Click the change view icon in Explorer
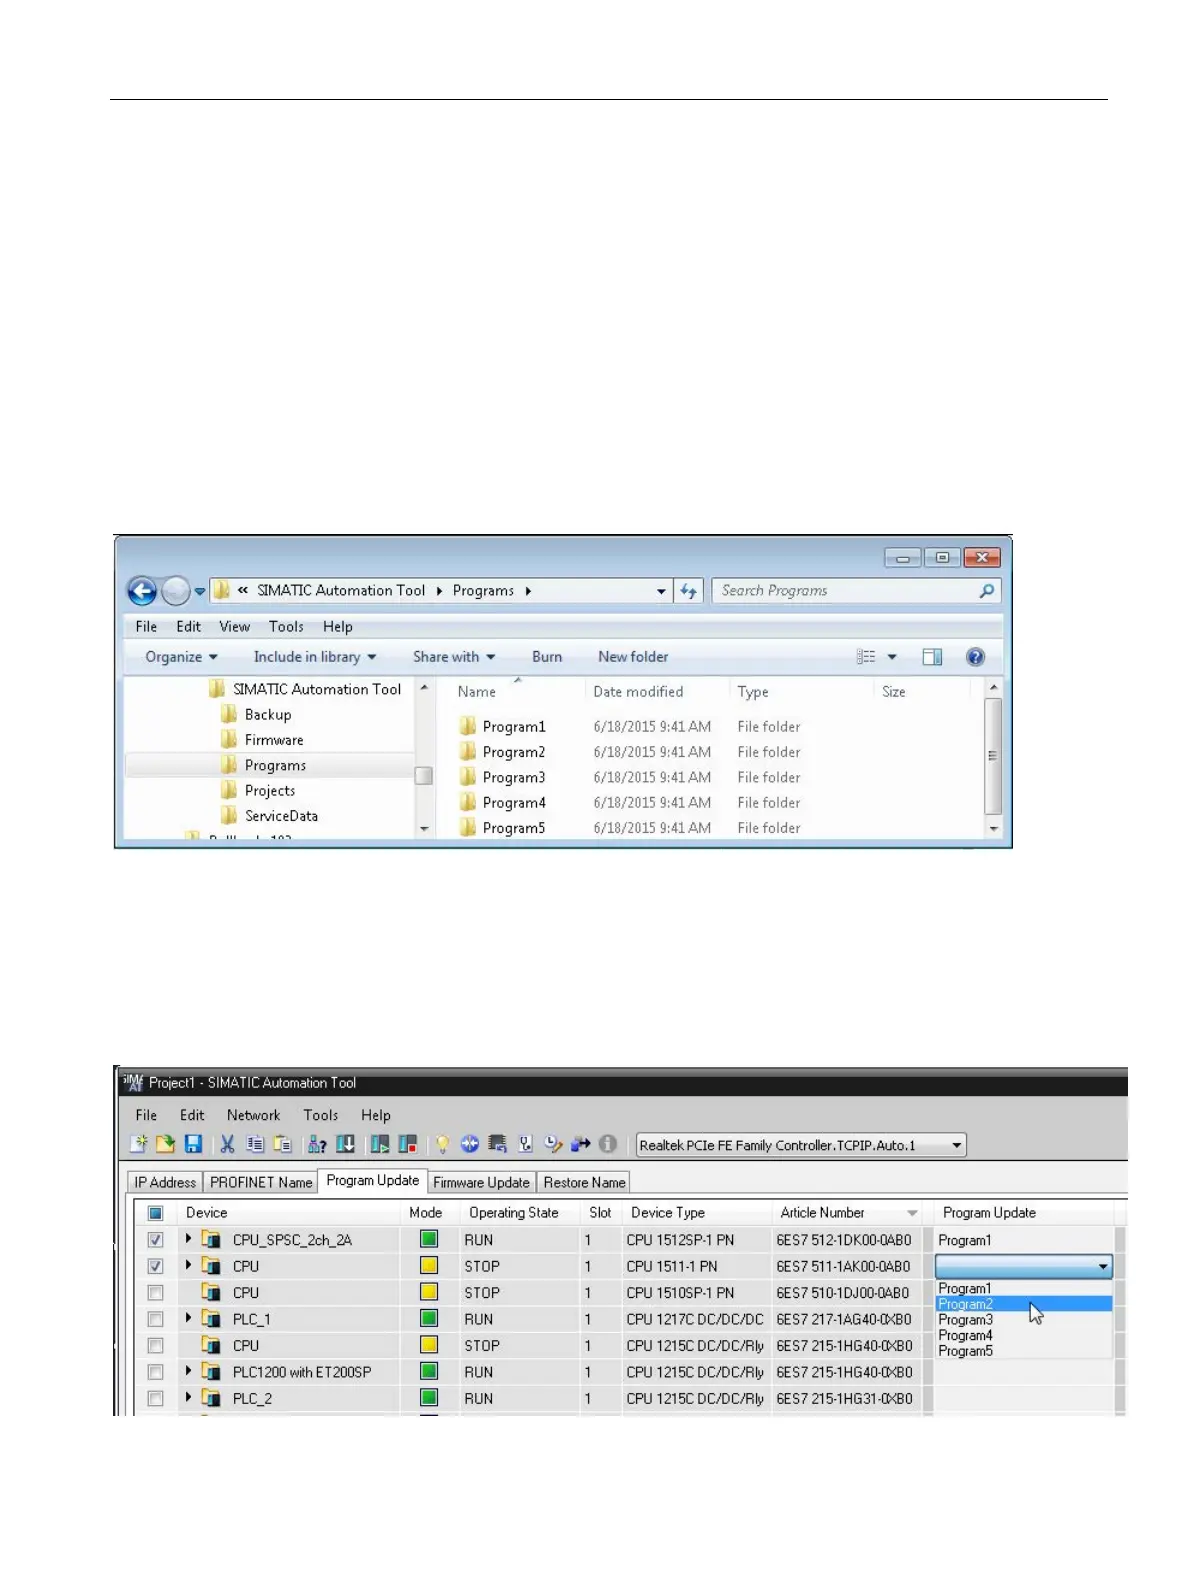This screenshot has width=1191, height=1587. point(866,657)
